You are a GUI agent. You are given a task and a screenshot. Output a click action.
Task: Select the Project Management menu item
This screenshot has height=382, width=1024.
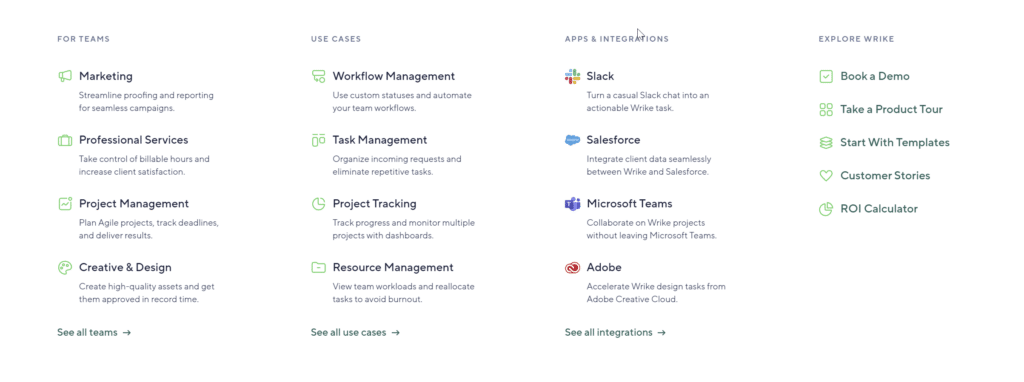point(134,204)
